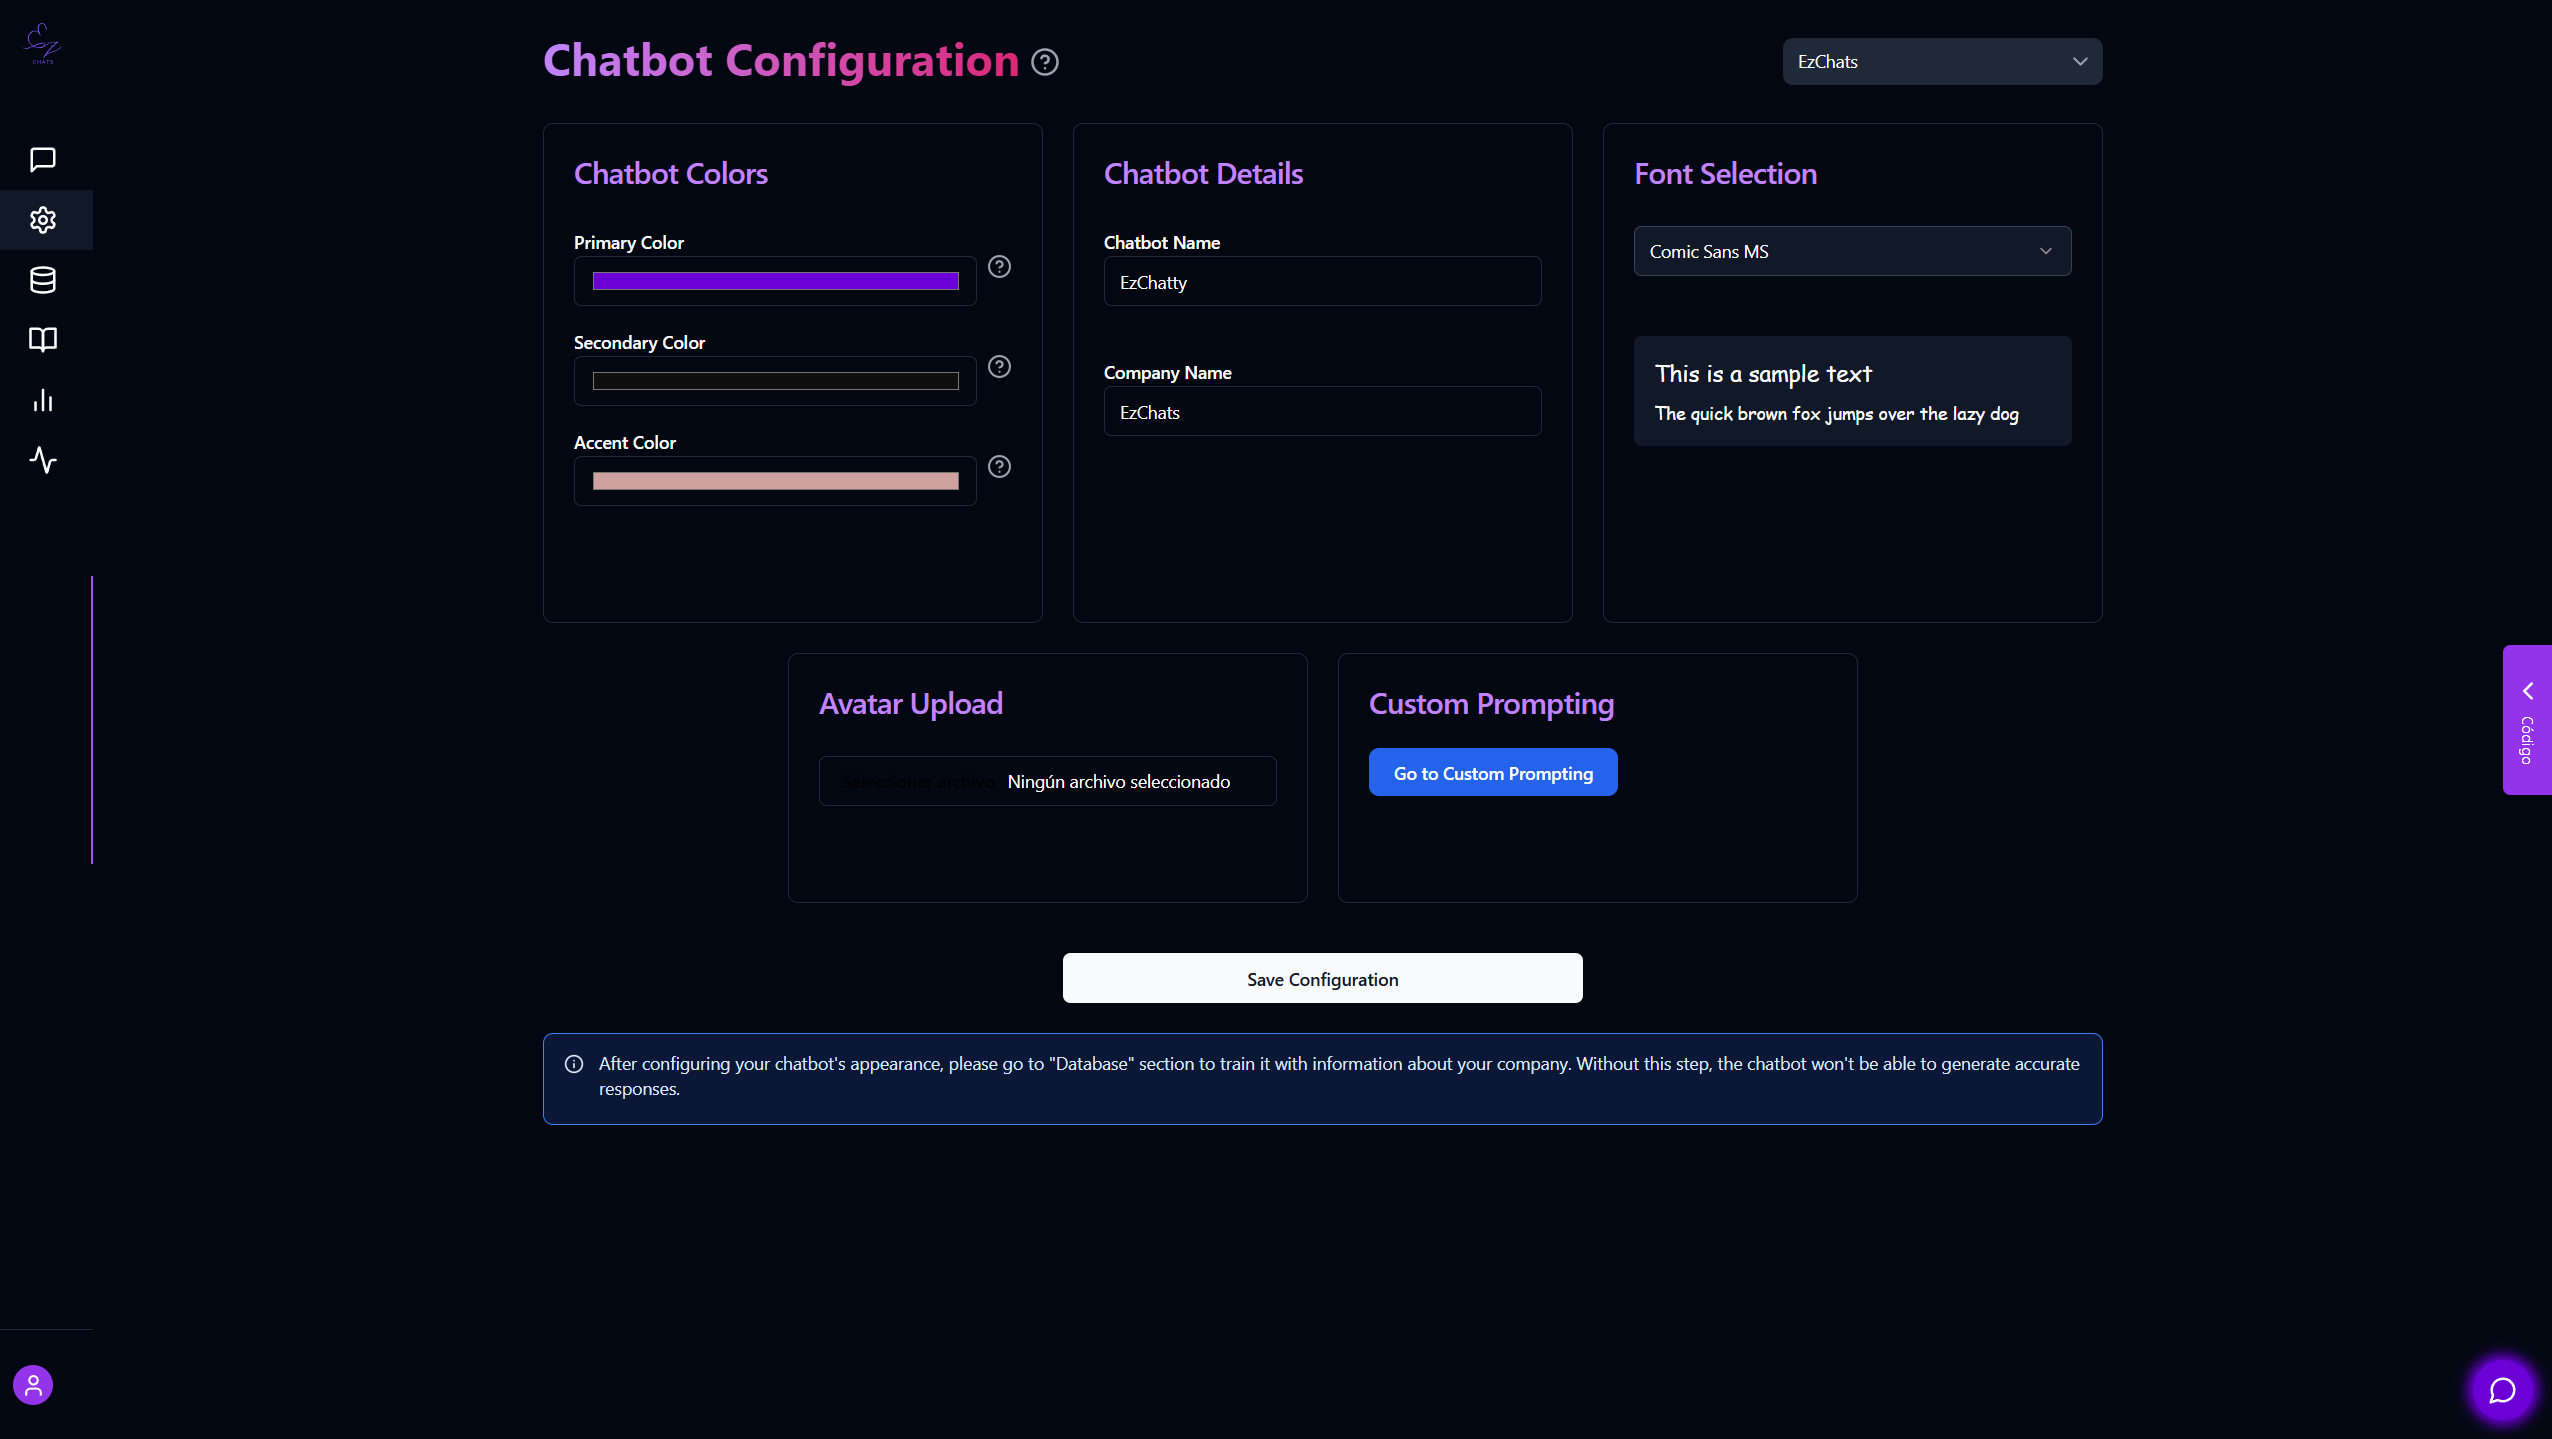
Task: Open the floating chat bubble widget
Action: coord(2502,1390)
